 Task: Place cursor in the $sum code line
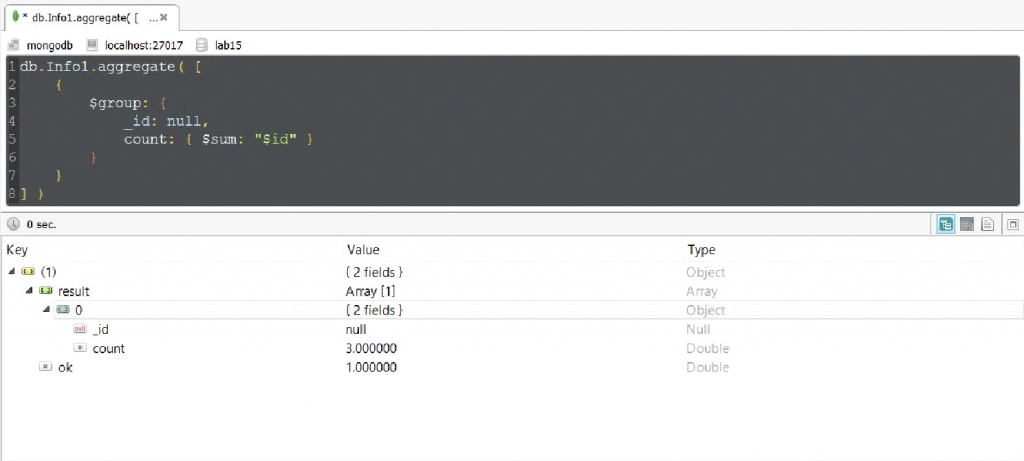click(219, 139)
